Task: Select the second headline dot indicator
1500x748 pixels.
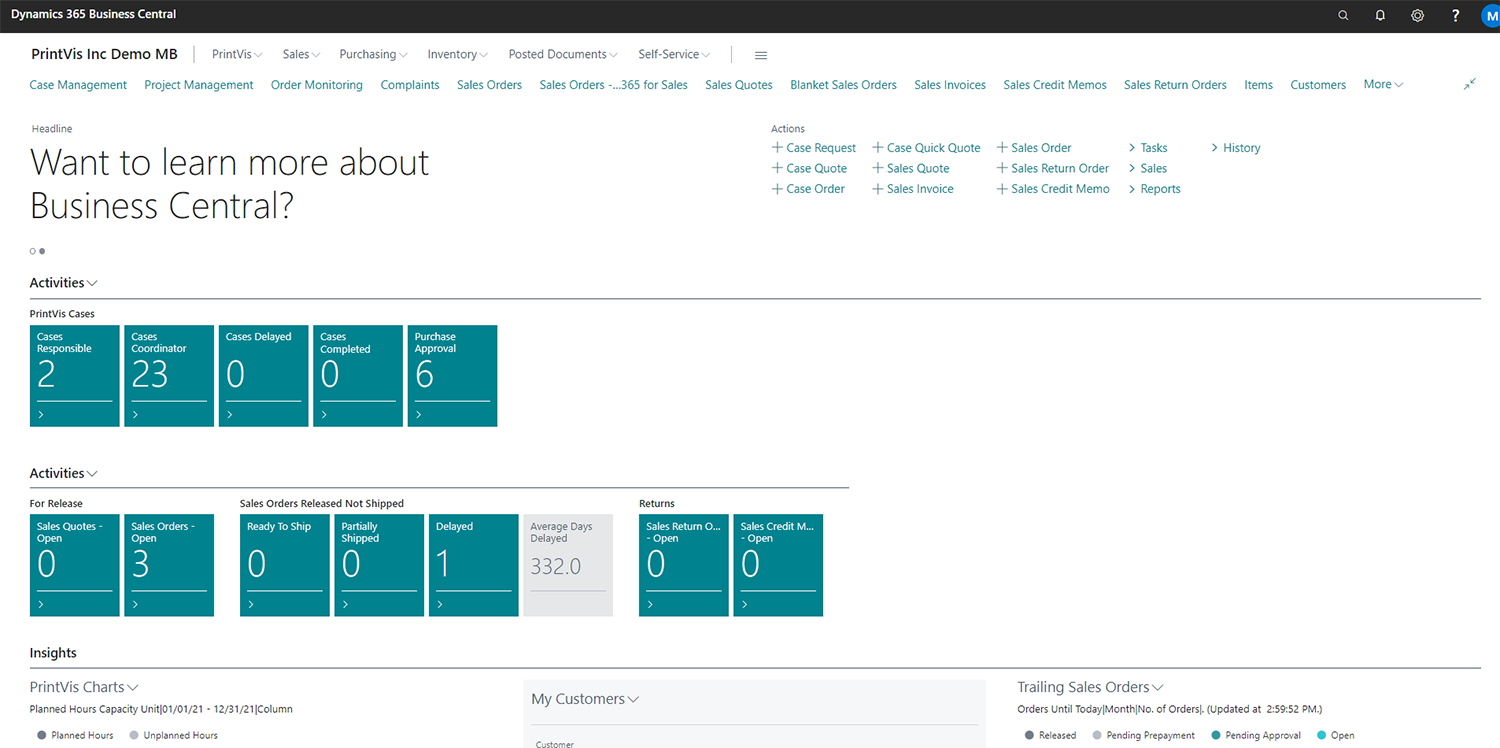Action: (x=42, y=251)
